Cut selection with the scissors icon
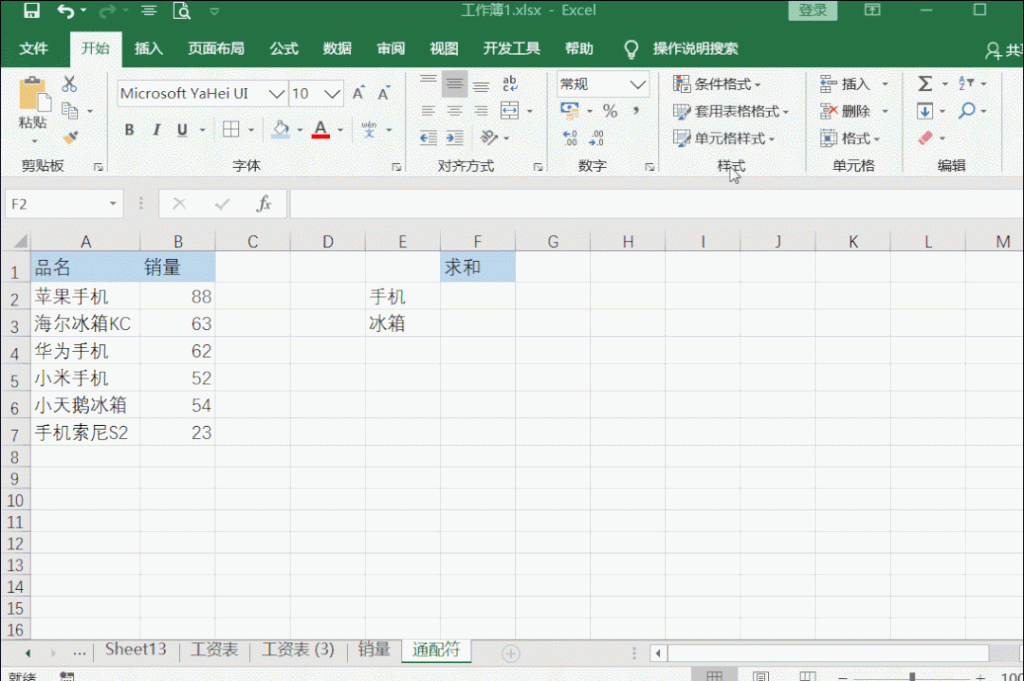The width and height of the screenshot is (1024, 681). 69,84
